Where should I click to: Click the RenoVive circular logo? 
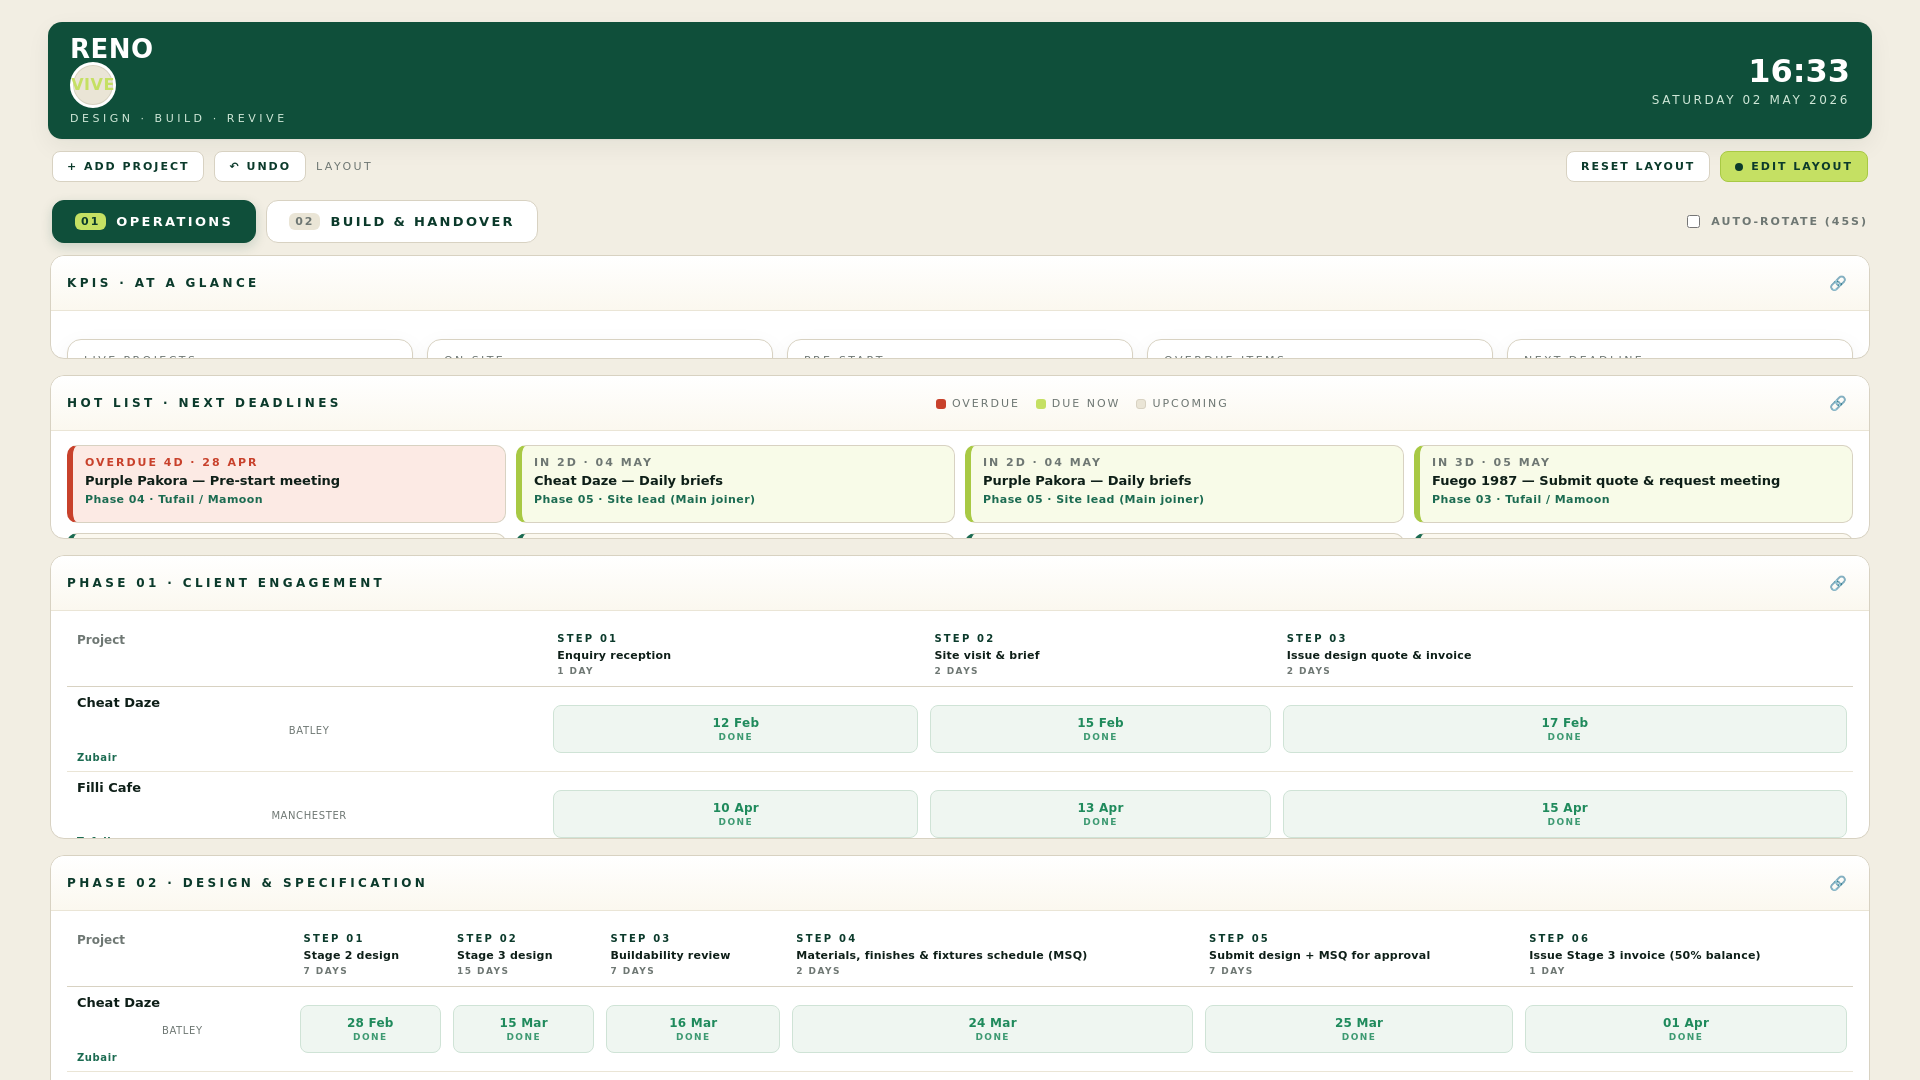pos(93,85)
